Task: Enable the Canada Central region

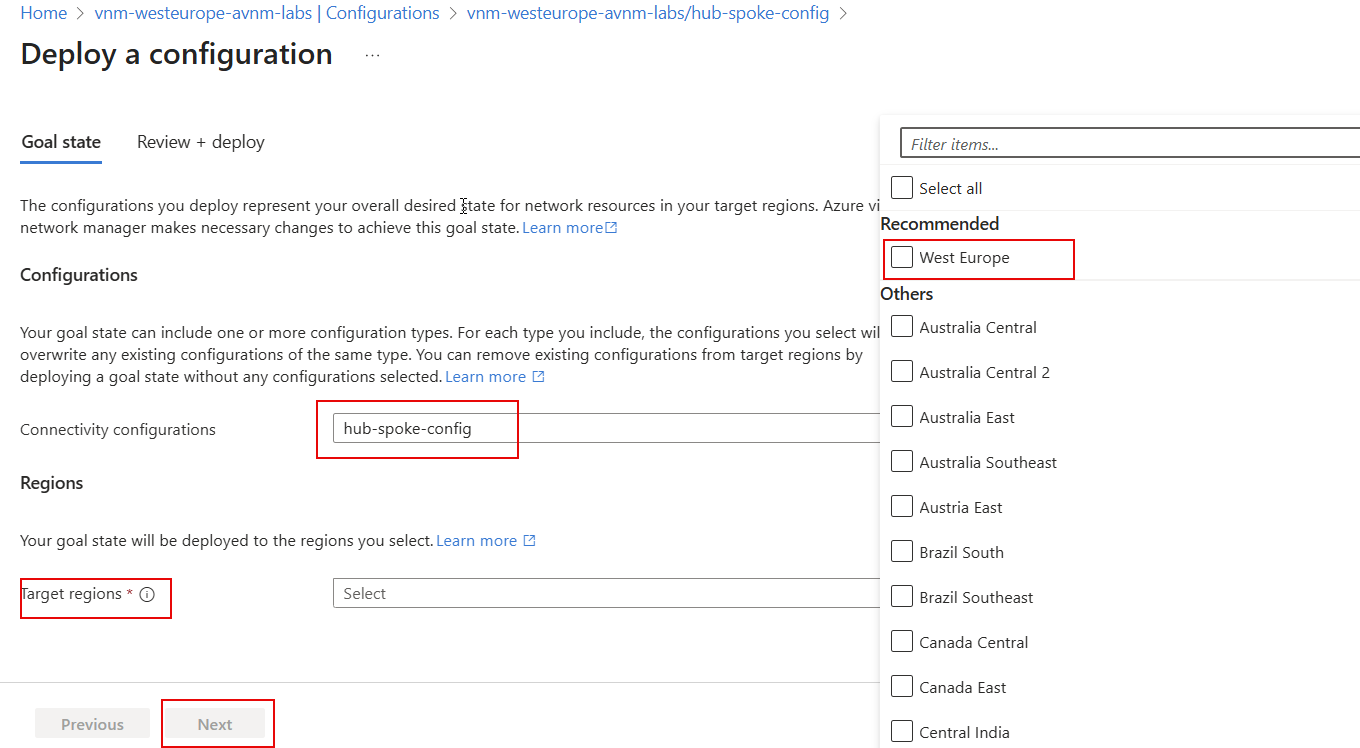Action: pyautogui.click(x=901, y=641)
